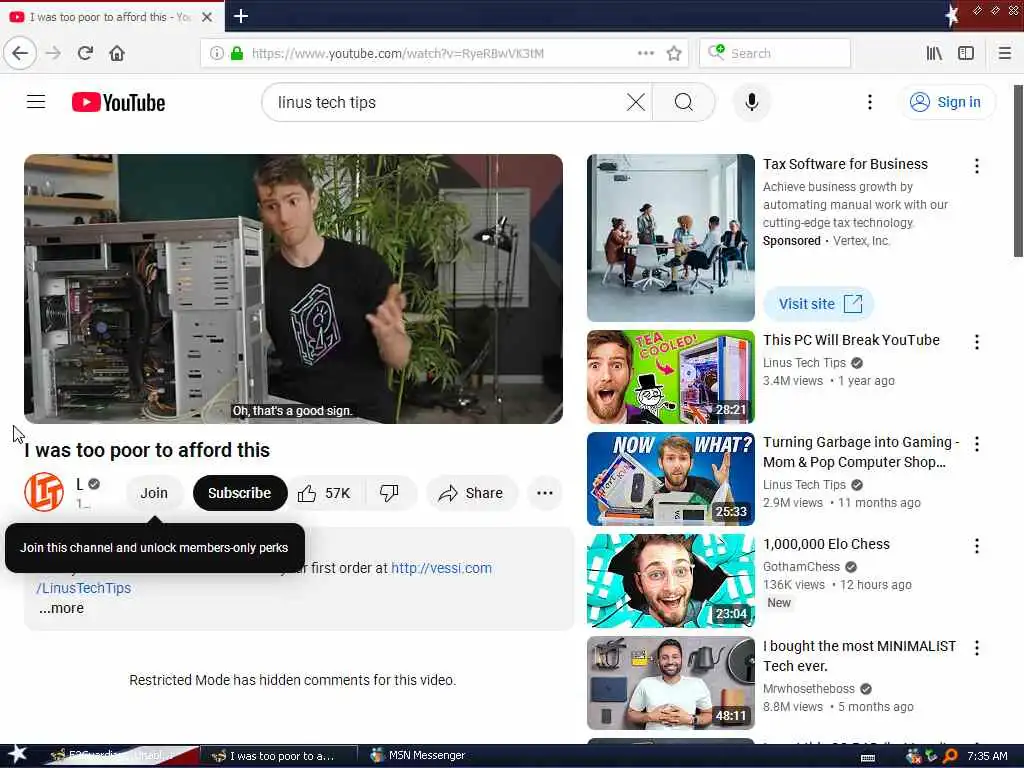The height and width of the screenshot is (768, 1024).
Task: Select 'I was too poor to a...' taskbar item
Action: pyautogui.click(x=278, y=756)
